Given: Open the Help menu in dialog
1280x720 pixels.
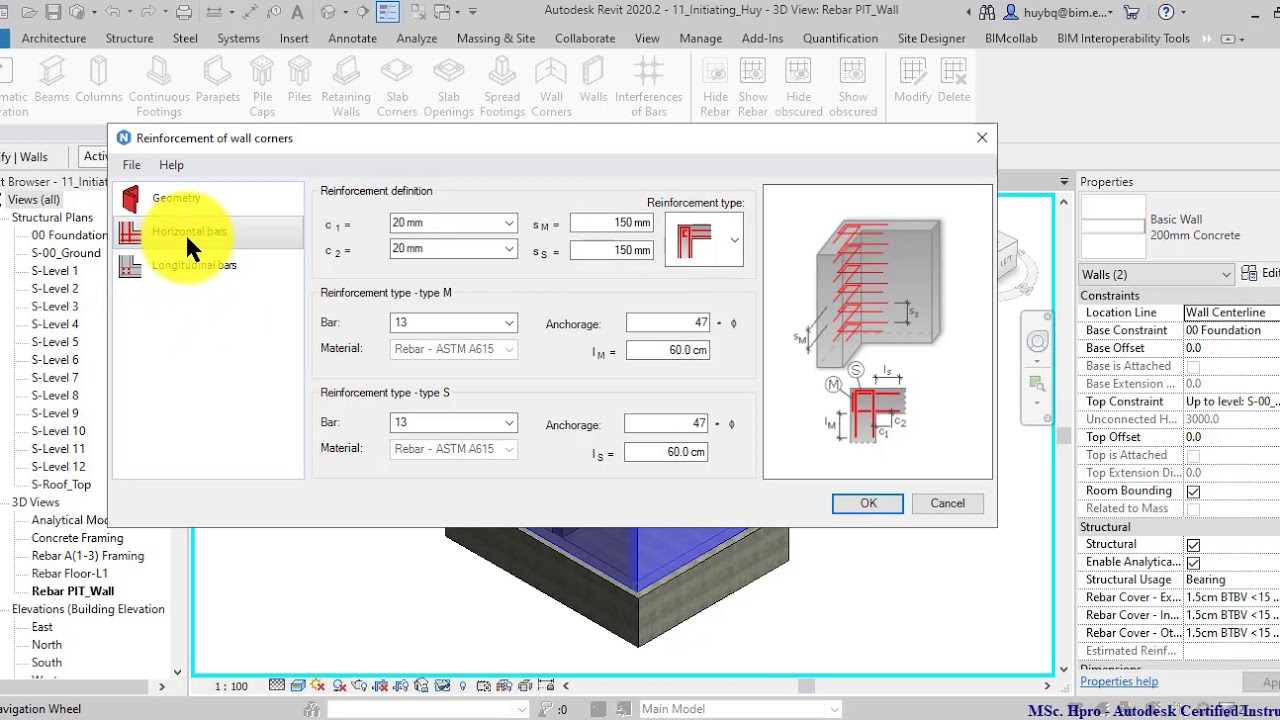Looking at the screenshot, I should (x=171, y=165).
